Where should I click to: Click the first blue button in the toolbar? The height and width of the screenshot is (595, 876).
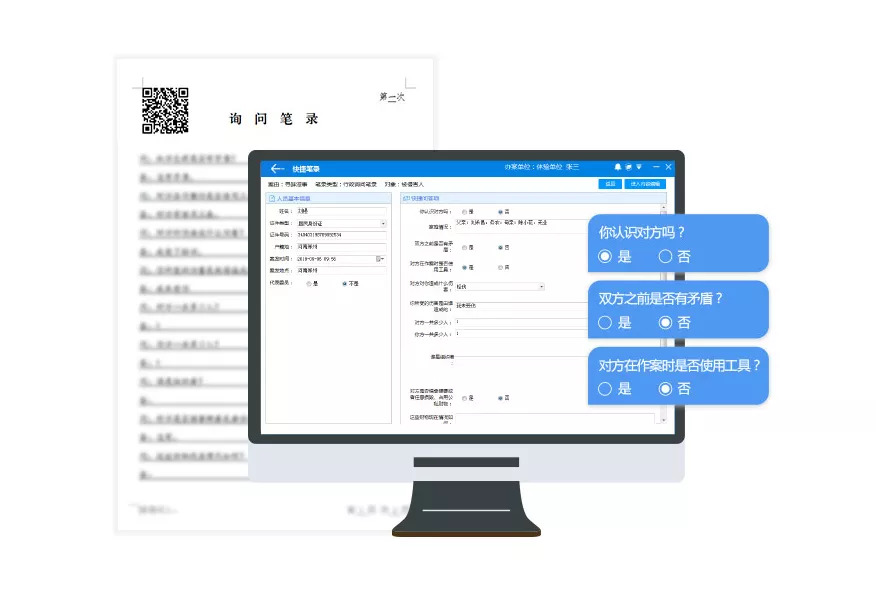tap(608, 184)
